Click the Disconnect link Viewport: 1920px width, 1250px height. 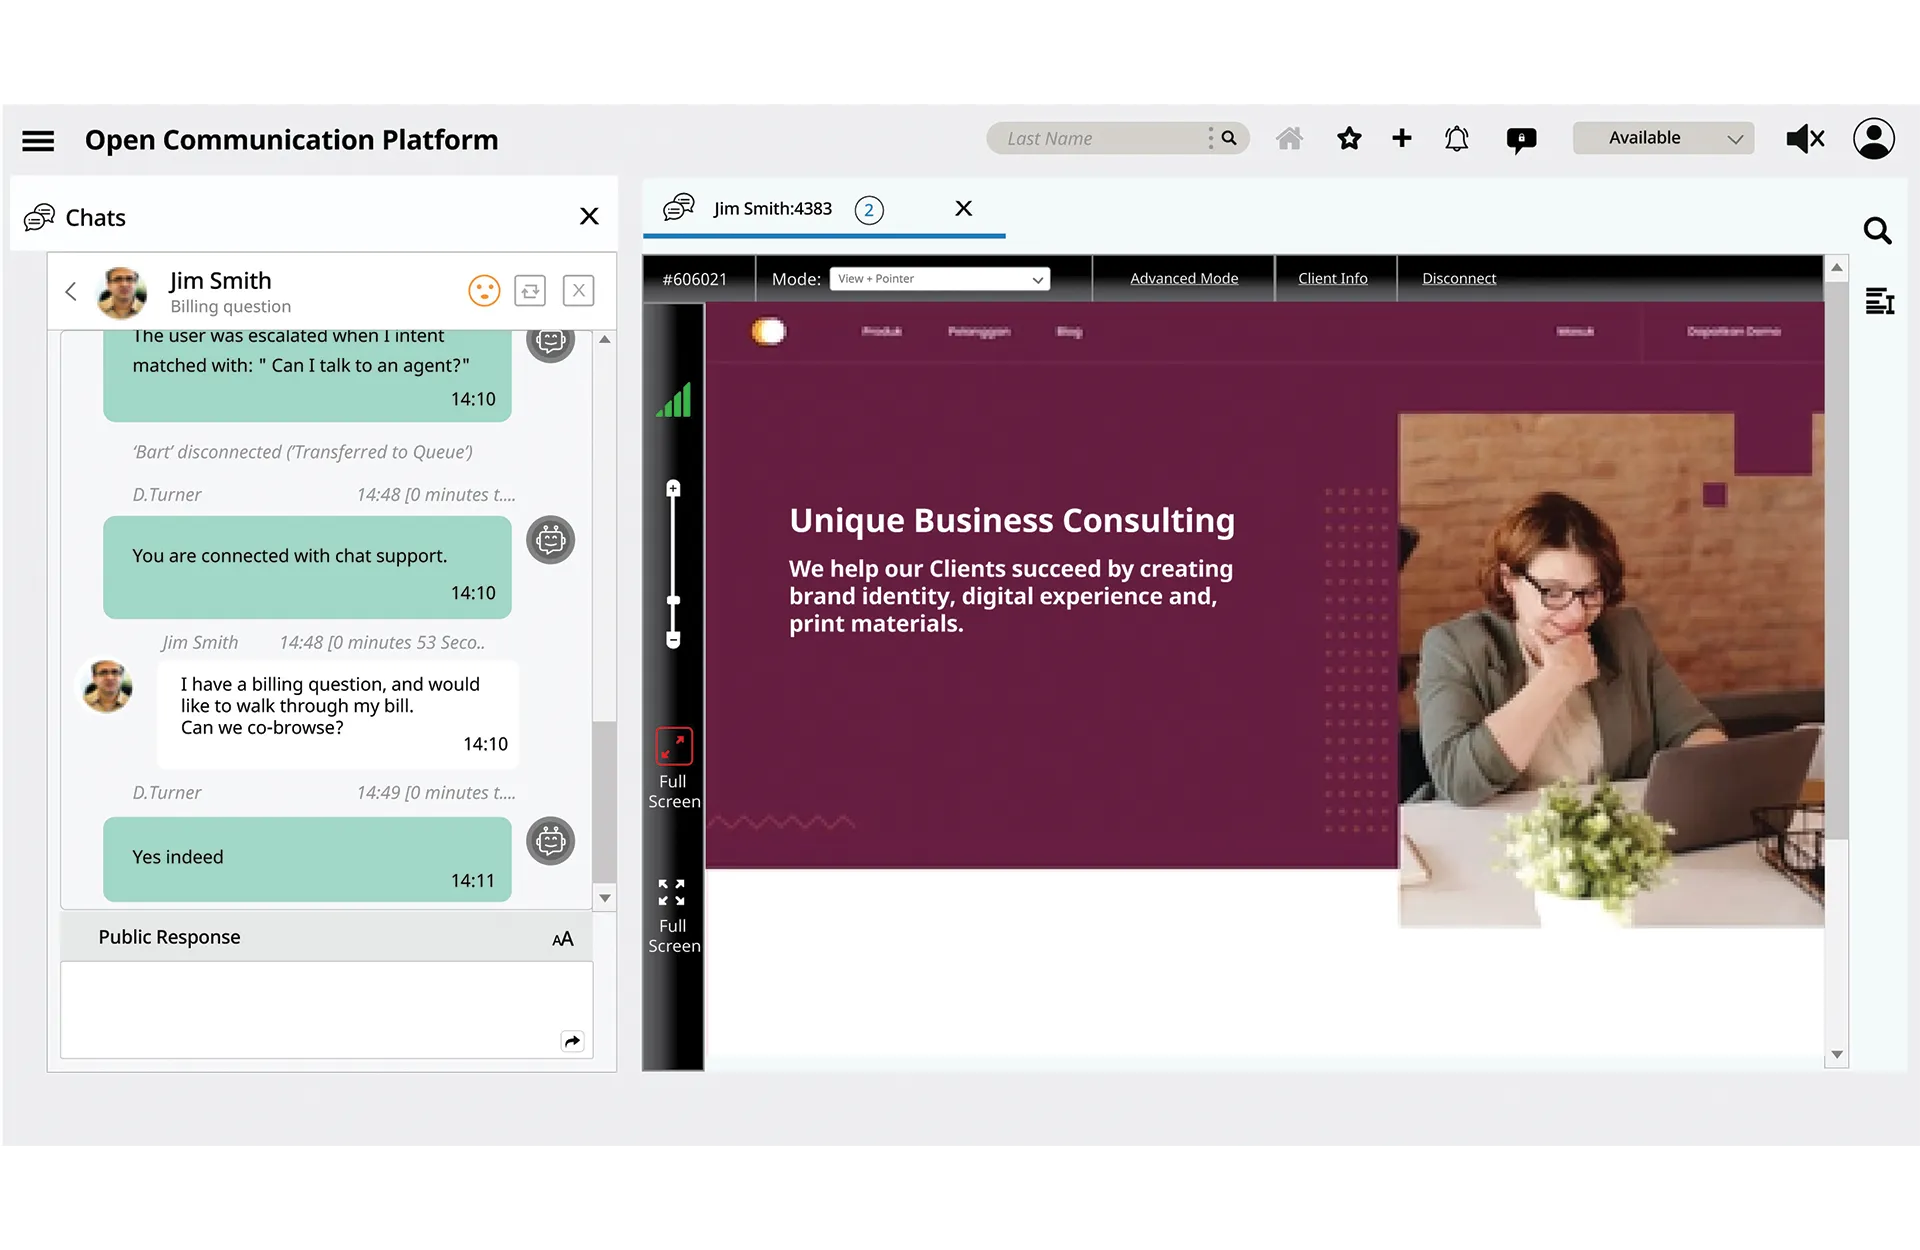(1459, 279)
